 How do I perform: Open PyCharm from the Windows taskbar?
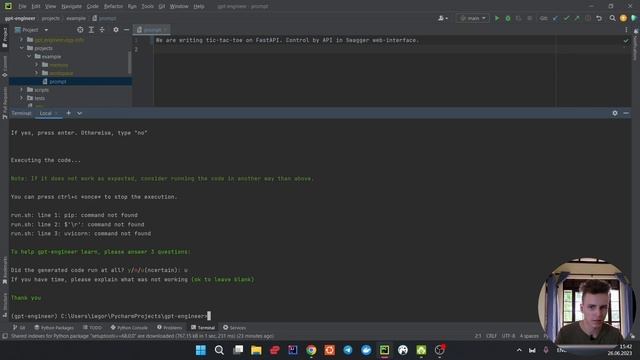(x=384, y=350)
